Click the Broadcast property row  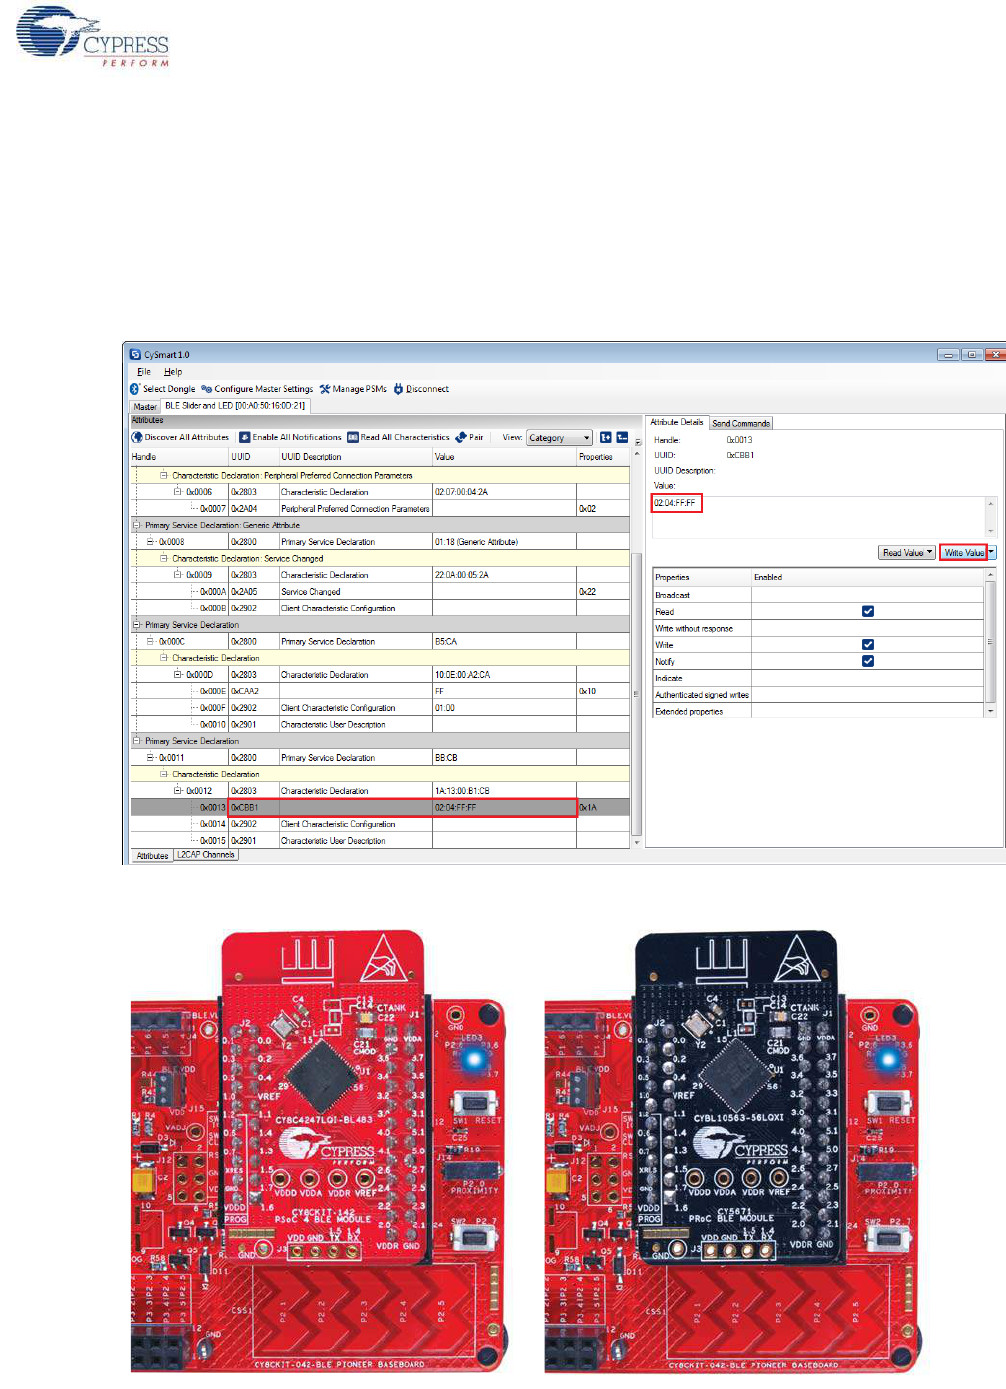coord(818,595)
